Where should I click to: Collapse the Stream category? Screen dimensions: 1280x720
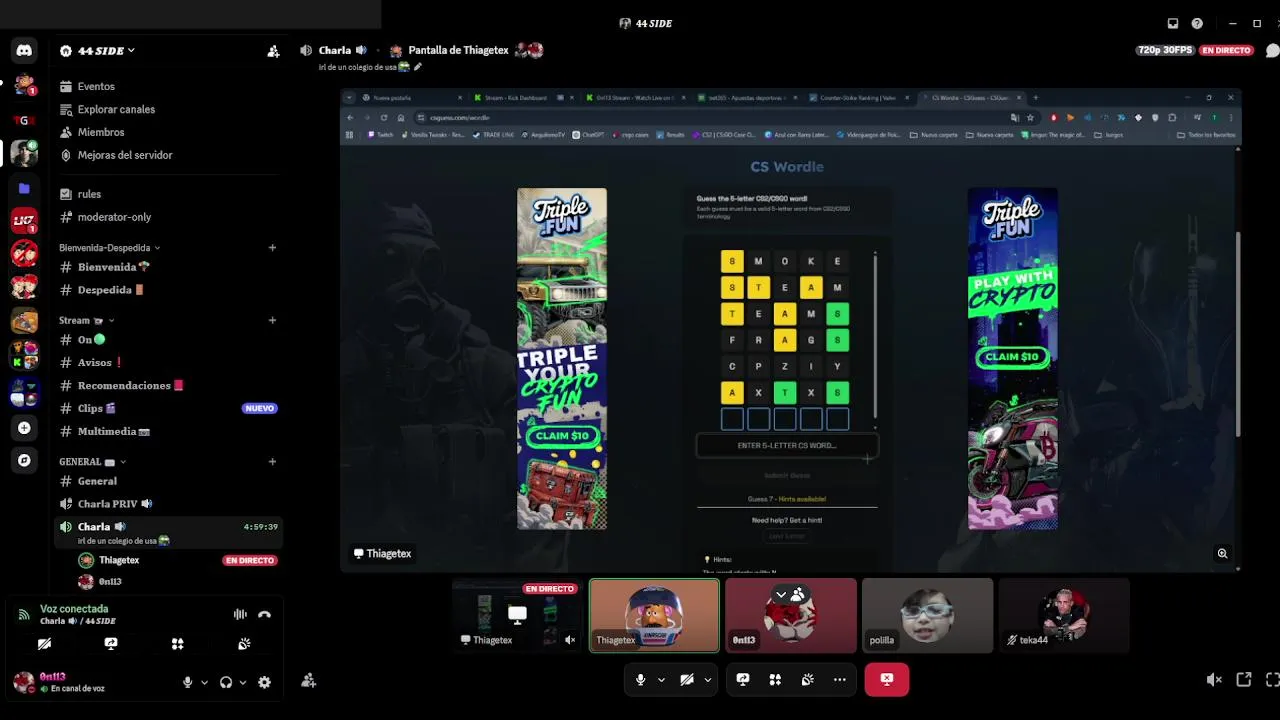86,320
